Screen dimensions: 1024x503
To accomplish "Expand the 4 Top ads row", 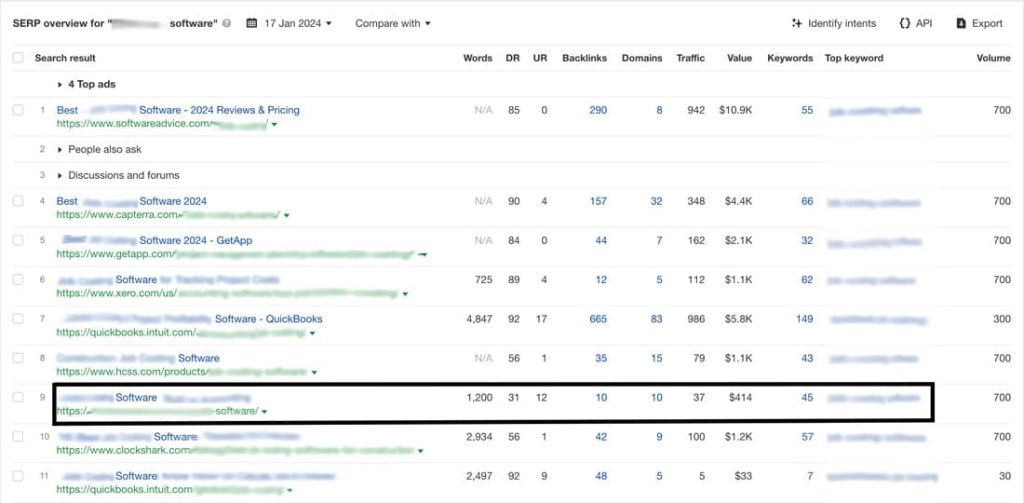I will pos(60,85).
